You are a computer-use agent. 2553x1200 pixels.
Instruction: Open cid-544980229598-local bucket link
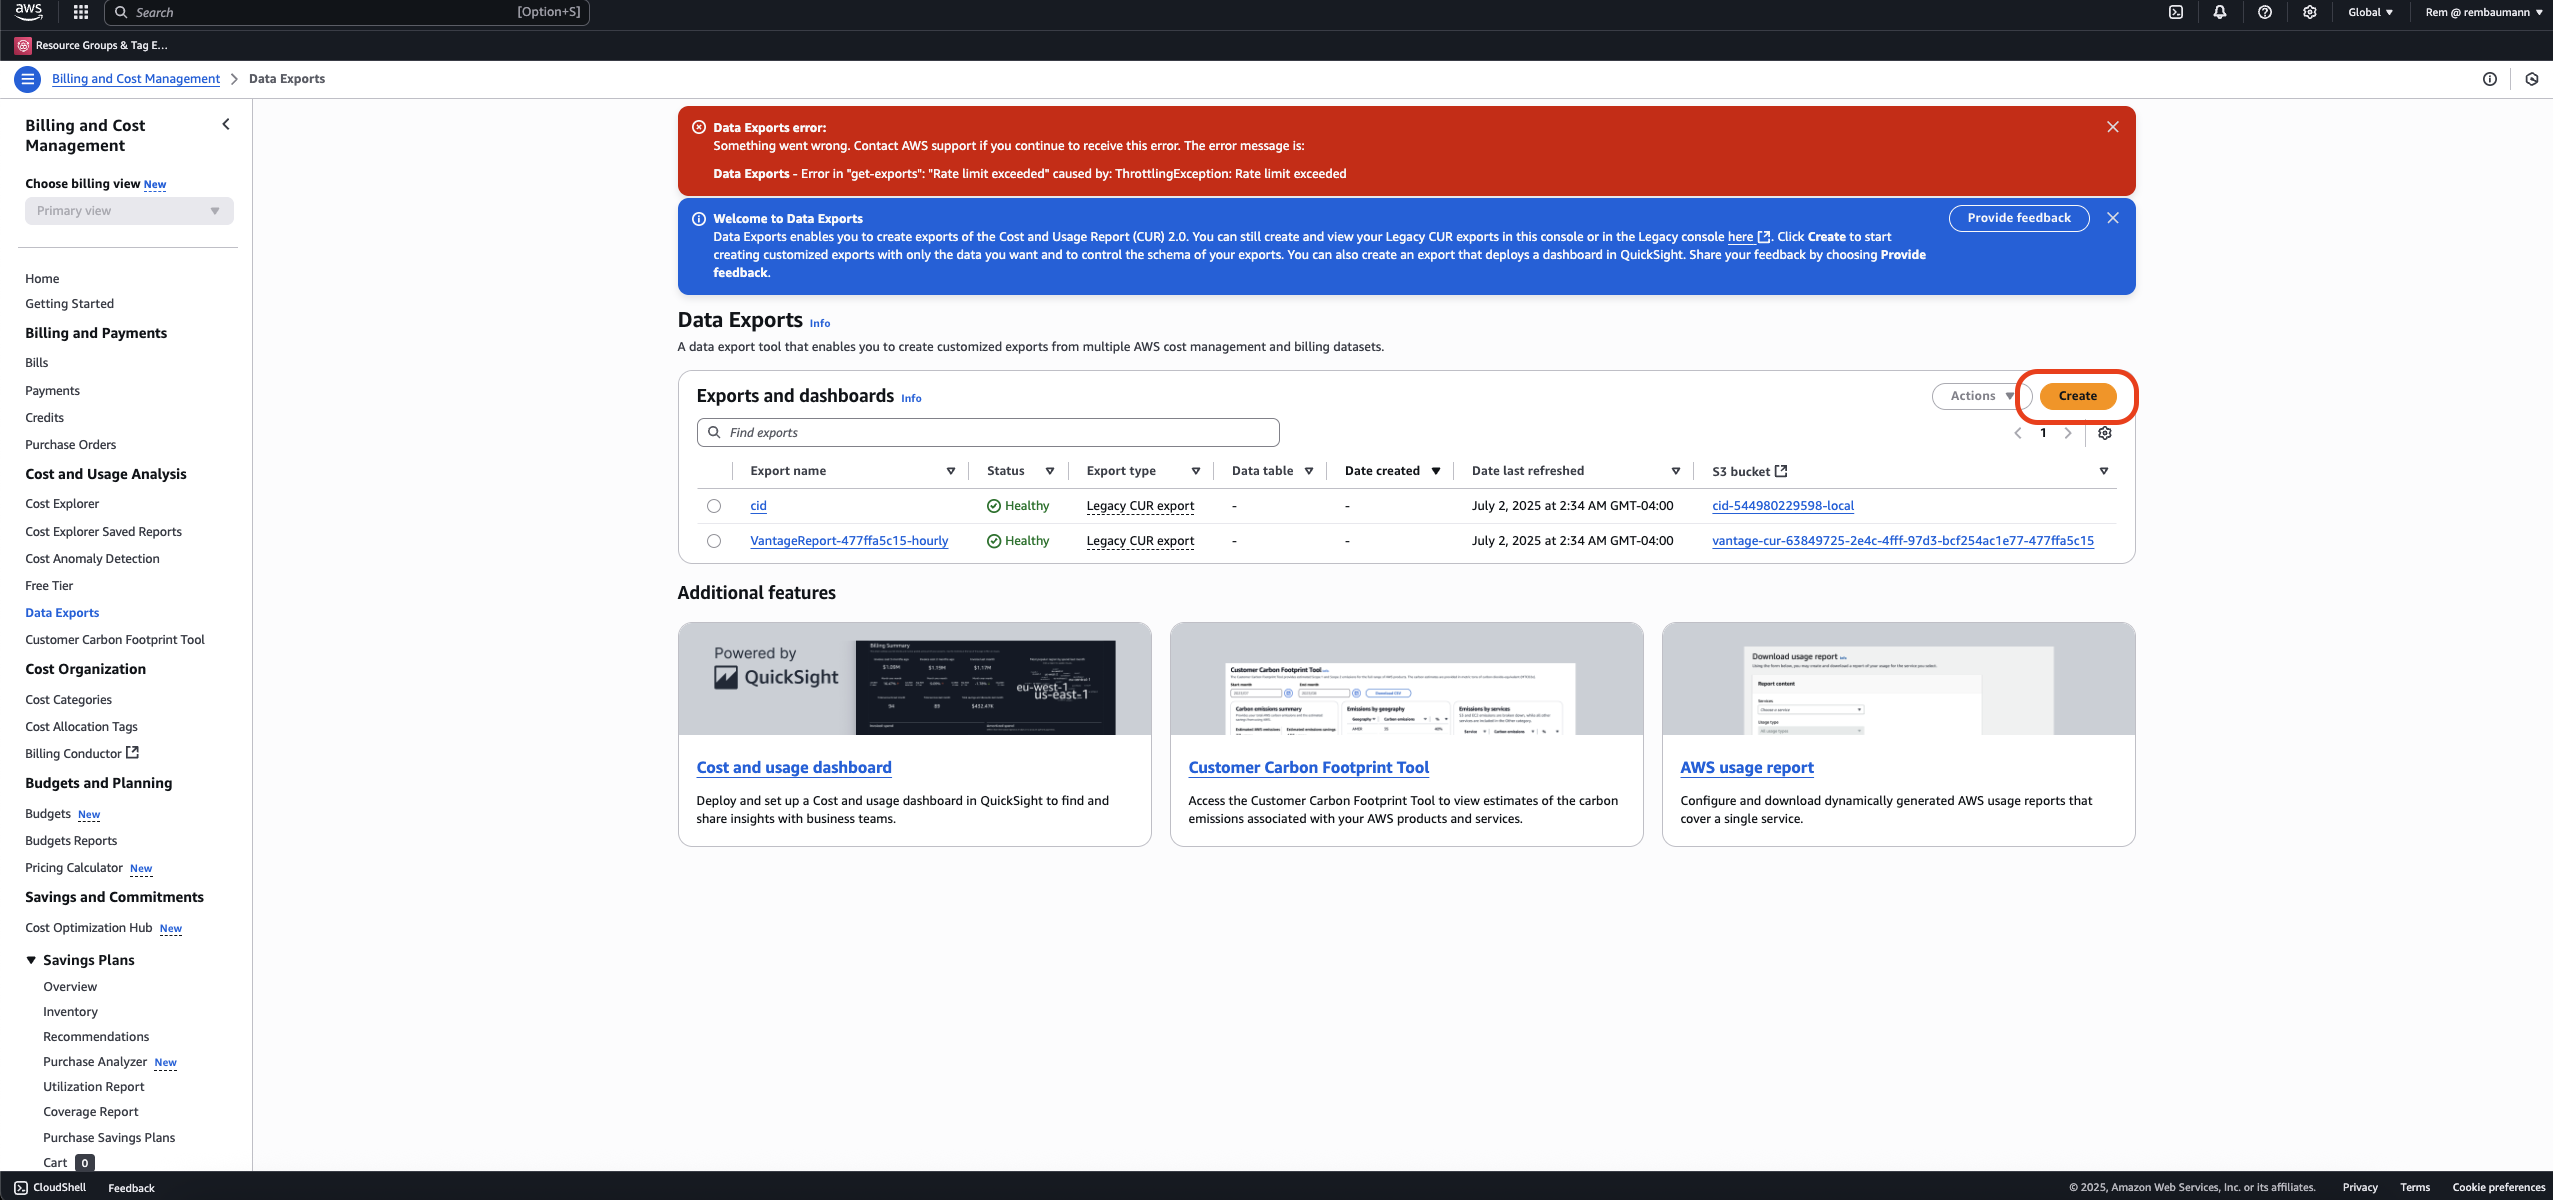click(1783, 506)
